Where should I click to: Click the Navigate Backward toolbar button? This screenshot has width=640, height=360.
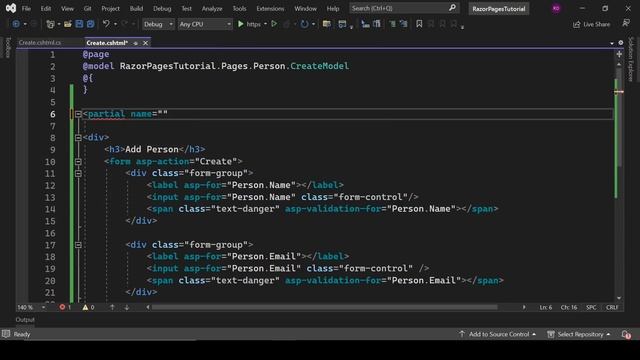click(16, 24)
